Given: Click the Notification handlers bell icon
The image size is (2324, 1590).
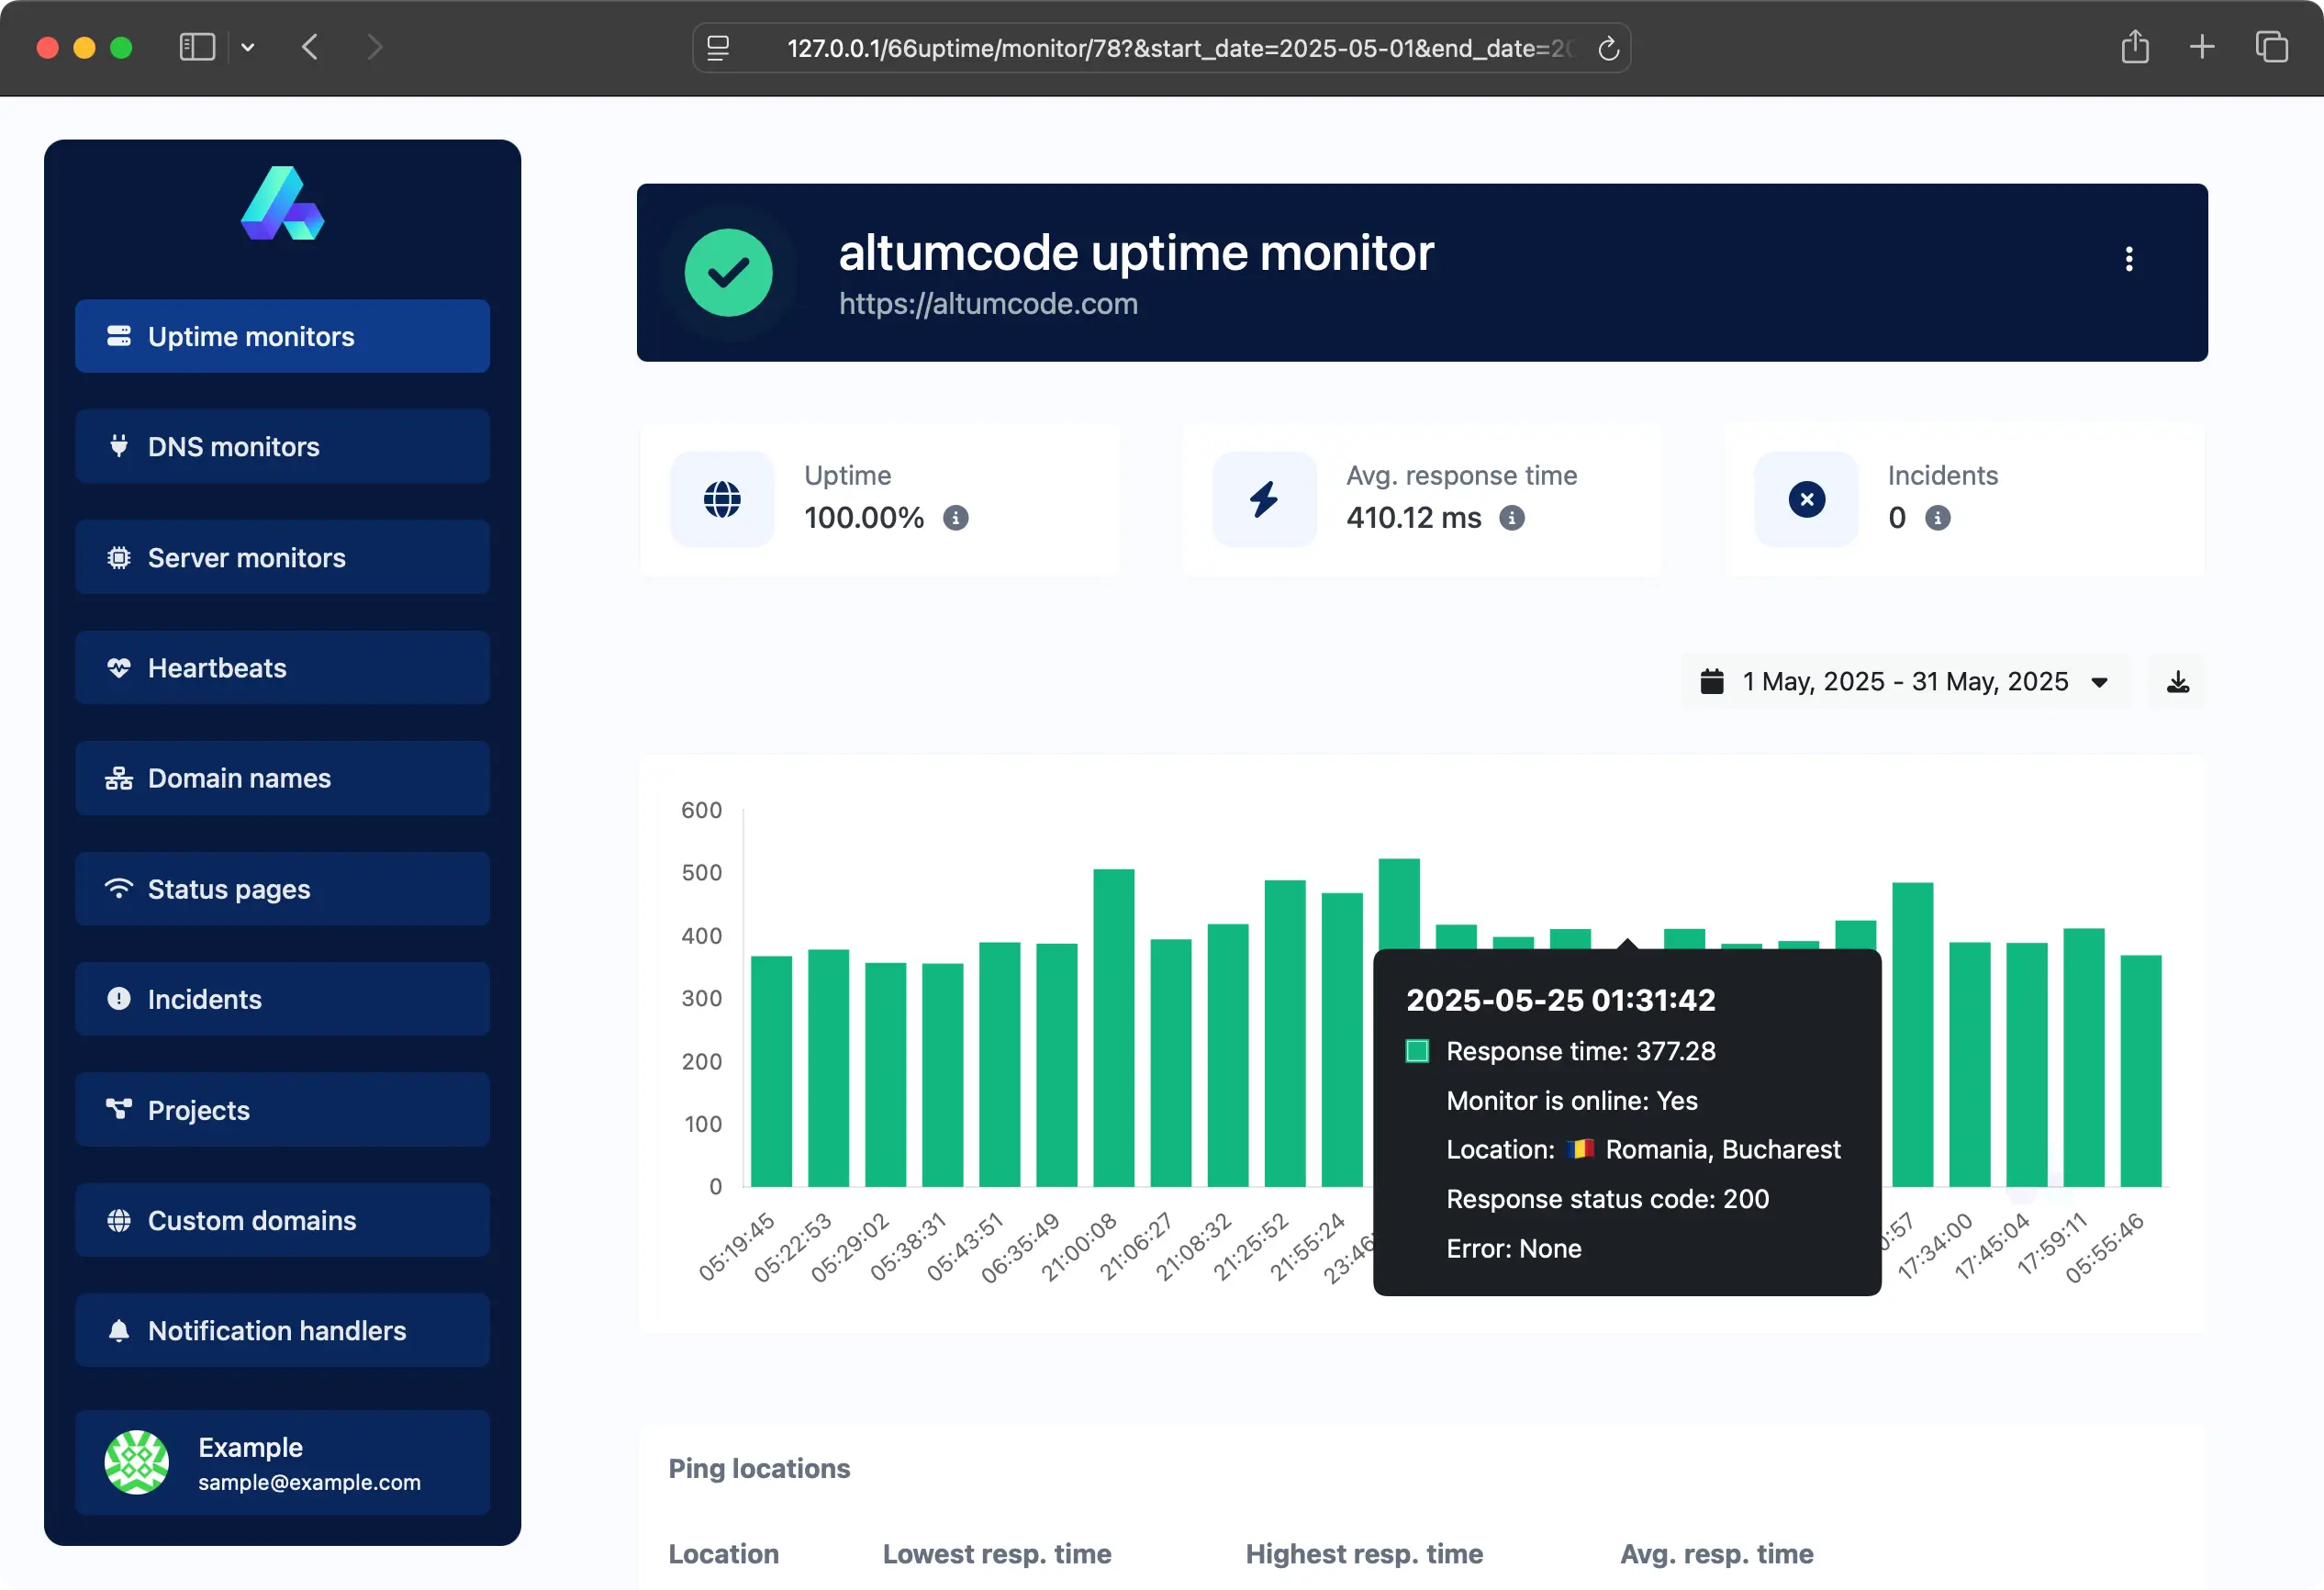Looking at the screenshot, I should pos(119,1330).
